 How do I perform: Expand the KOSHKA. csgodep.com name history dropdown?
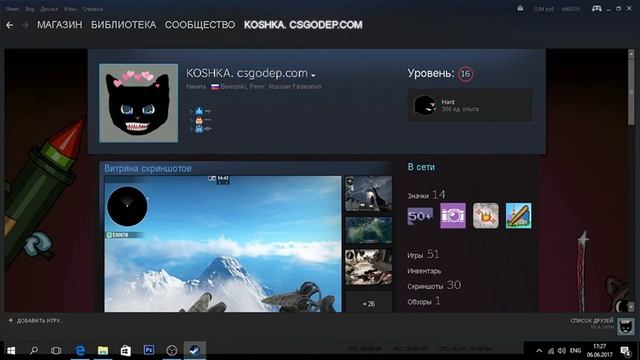point(313,75)
